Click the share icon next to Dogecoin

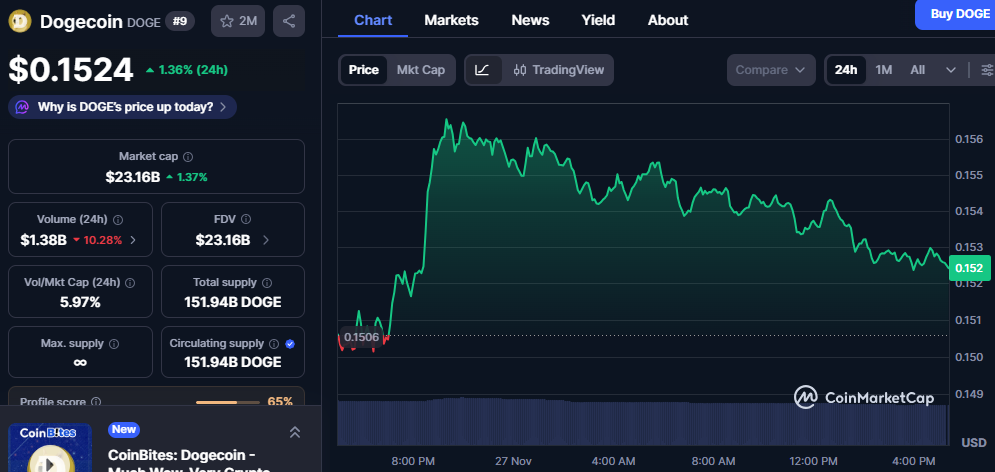point(289,20)
